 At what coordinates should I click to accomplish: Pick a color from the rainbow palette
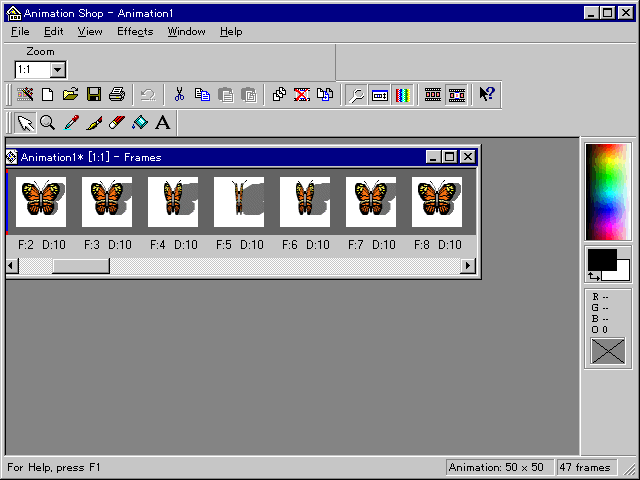pos(607,190)
